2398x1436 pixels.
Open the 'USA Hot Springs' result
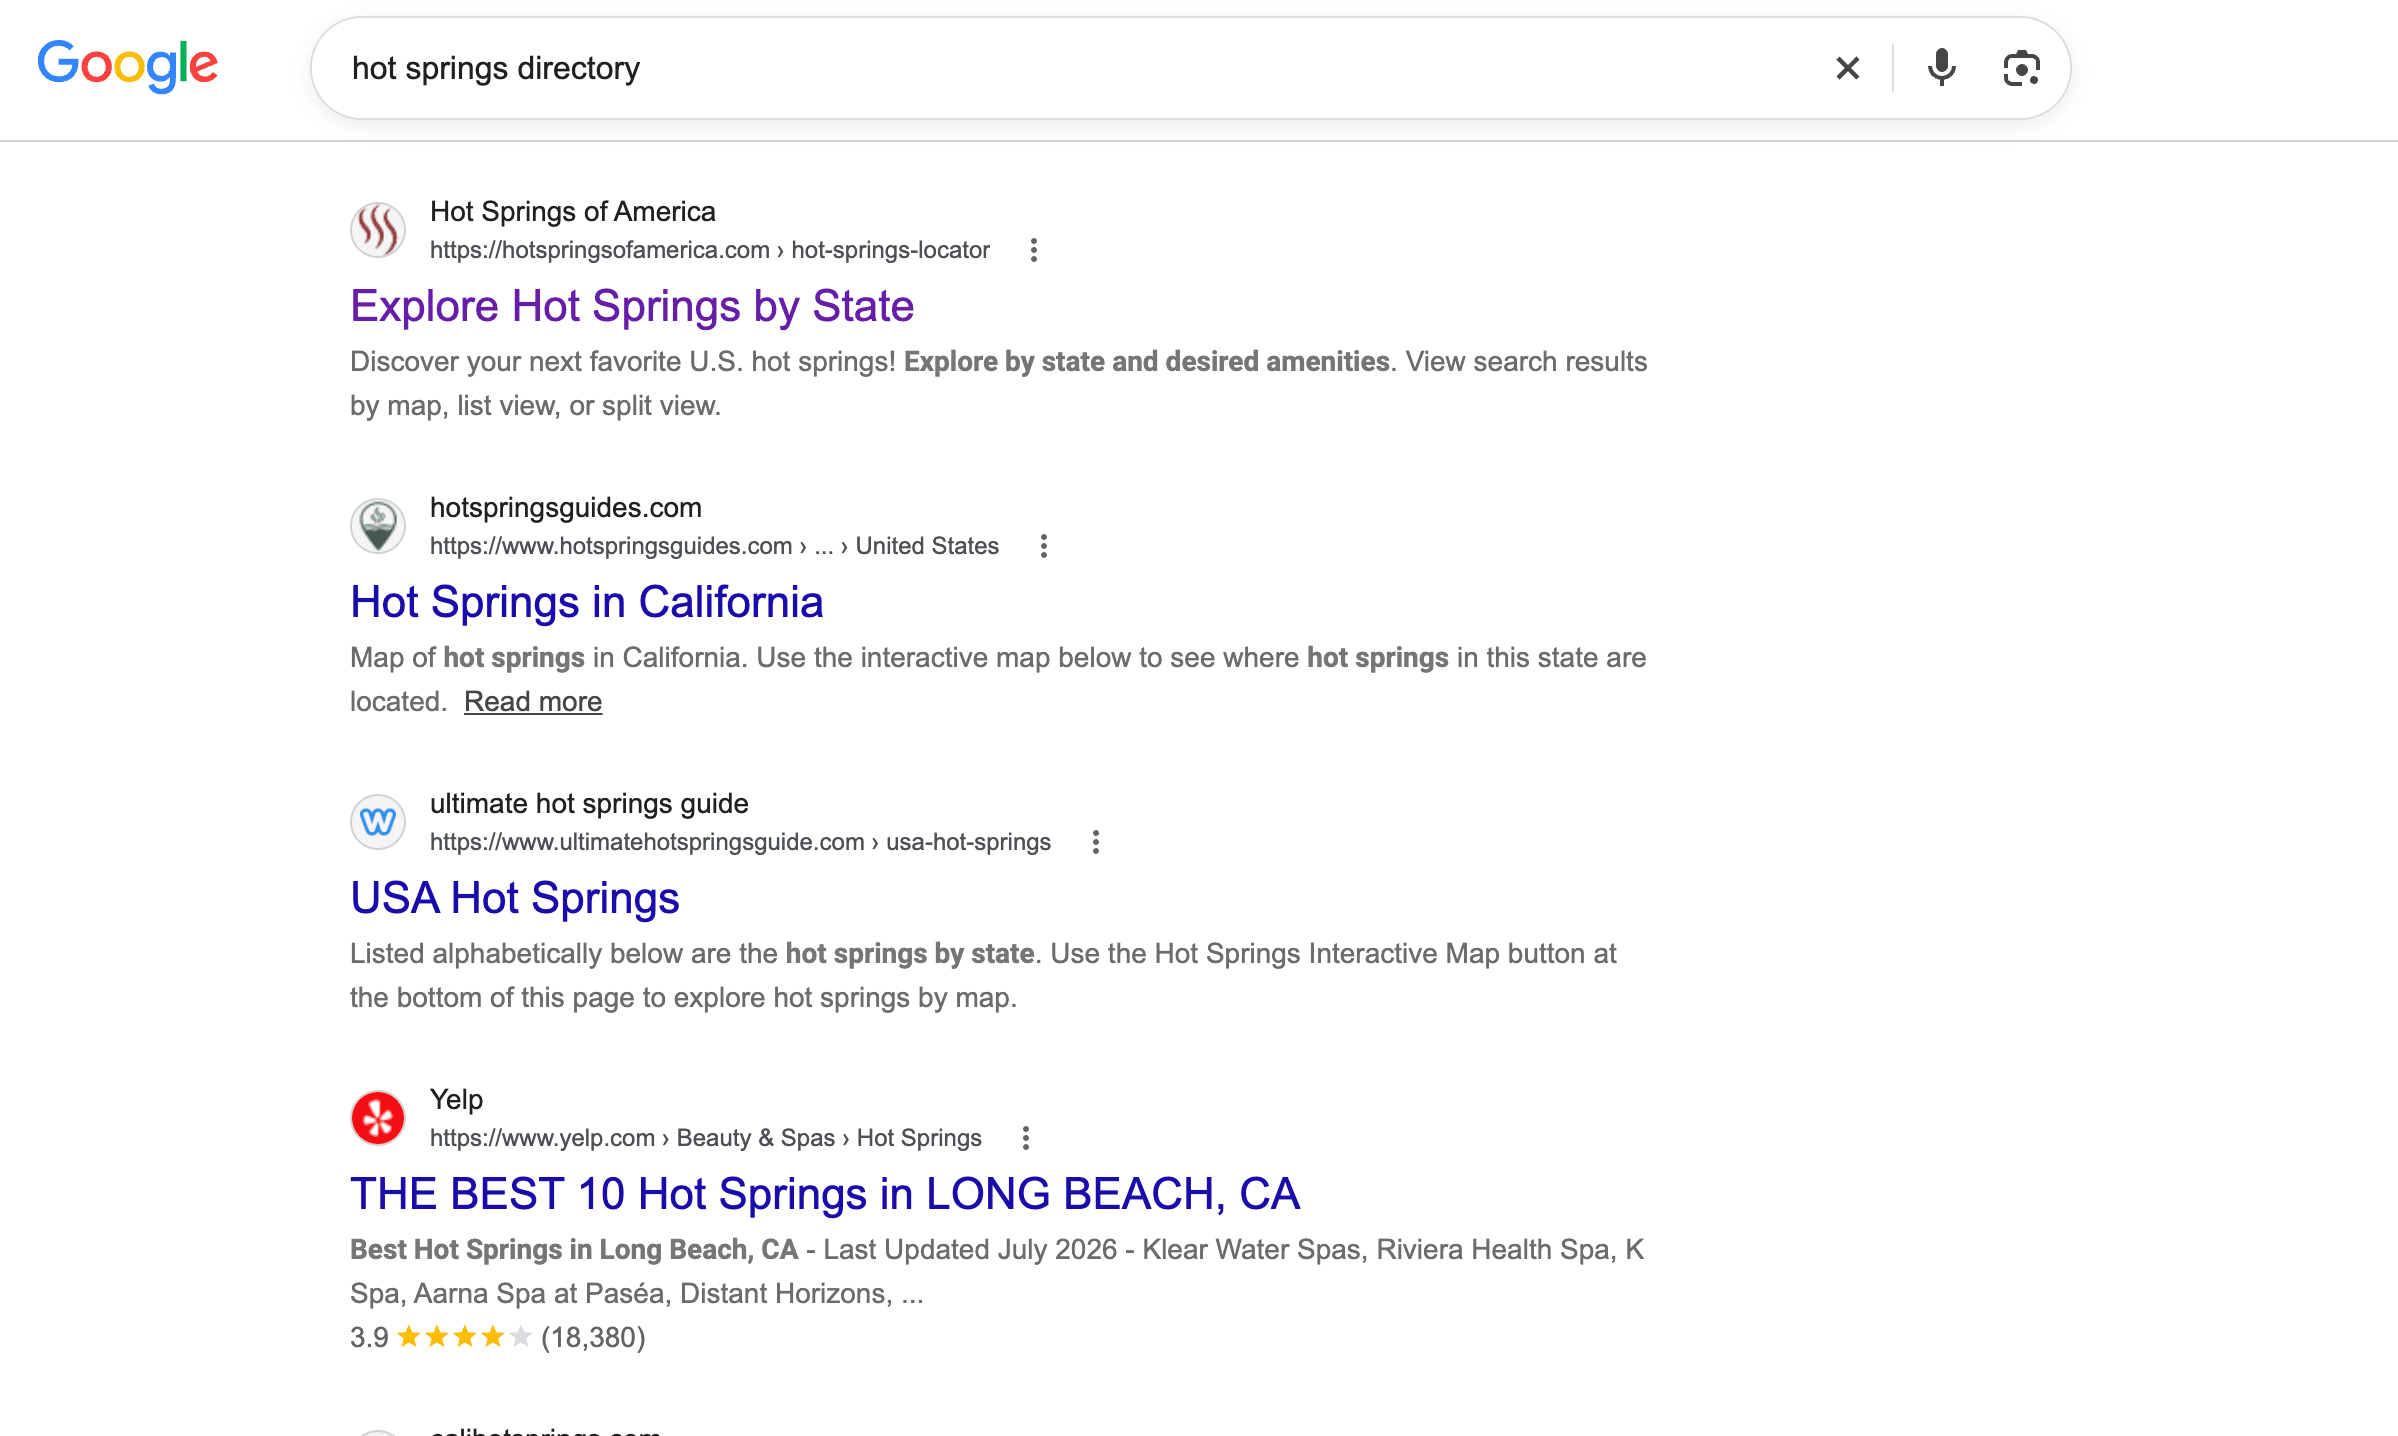515,898
